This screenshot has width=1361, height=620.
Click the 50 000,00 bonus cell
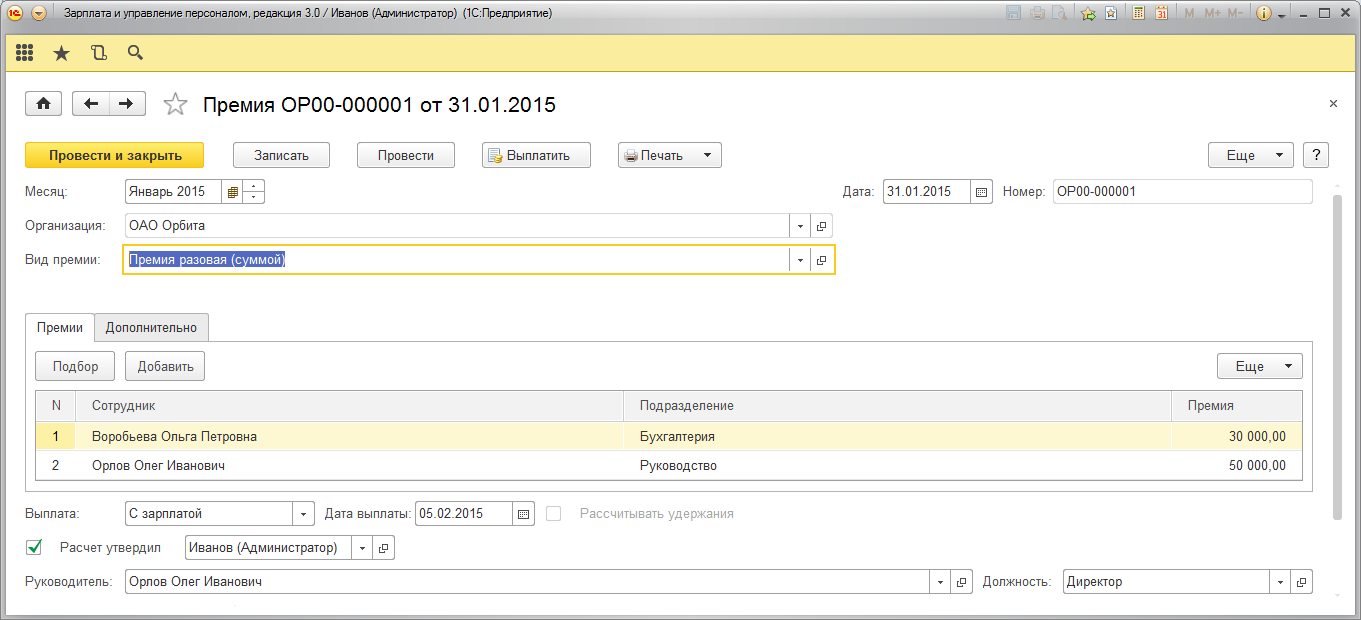tap(1237, 466)
